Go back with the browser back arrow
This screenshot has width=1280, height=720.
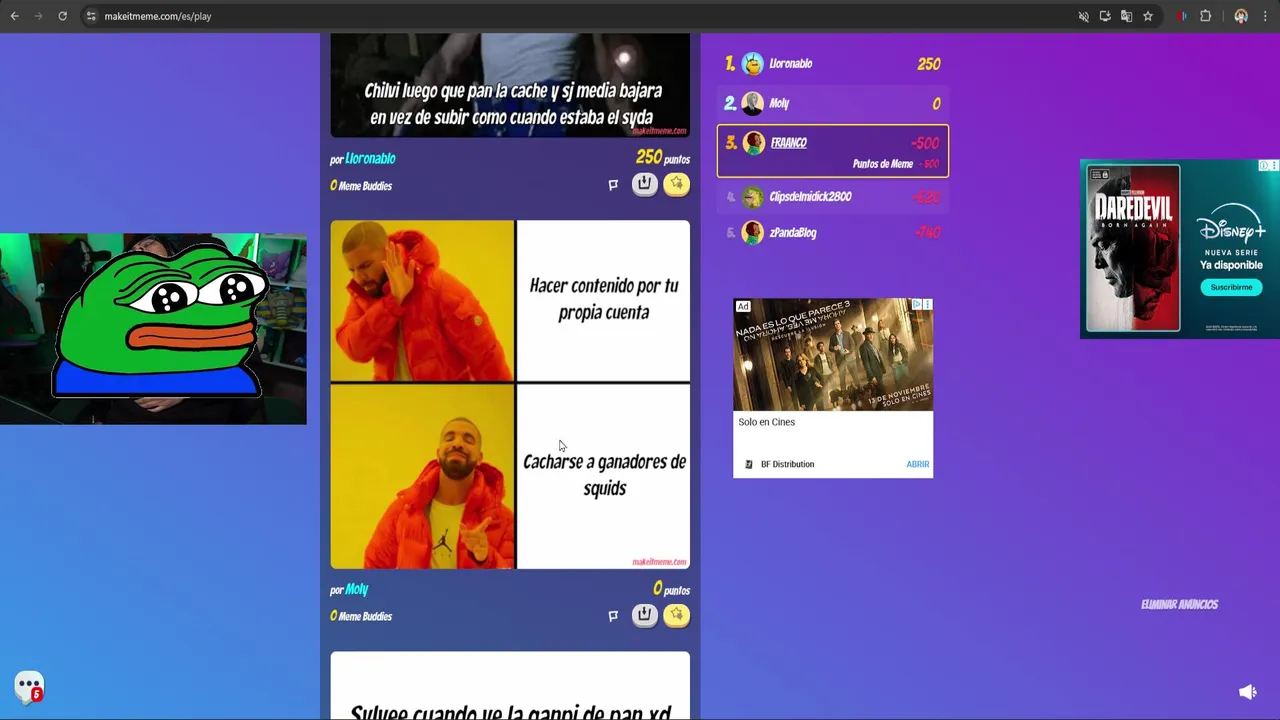click(15, 16)
